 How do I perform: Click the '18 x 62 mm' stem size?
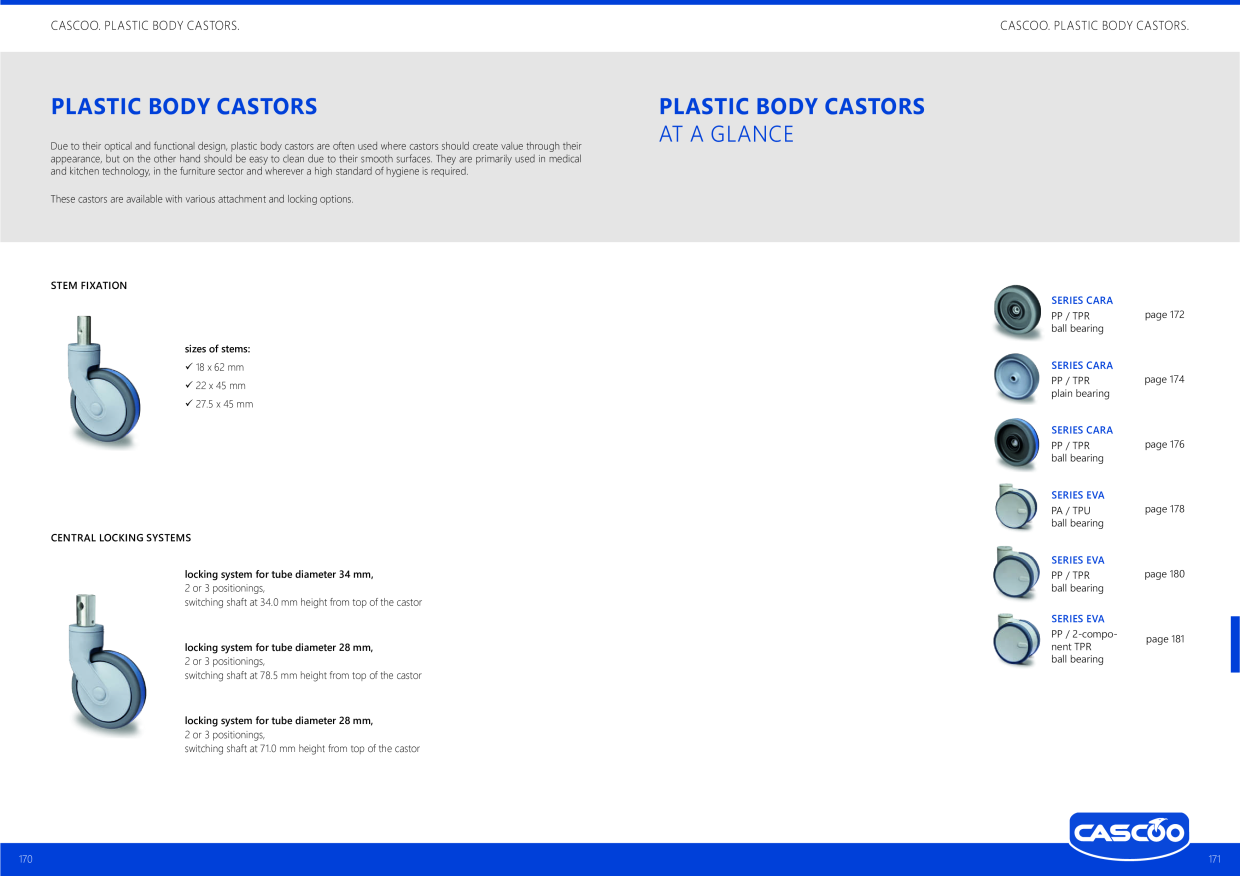click(x=220, y=368)
